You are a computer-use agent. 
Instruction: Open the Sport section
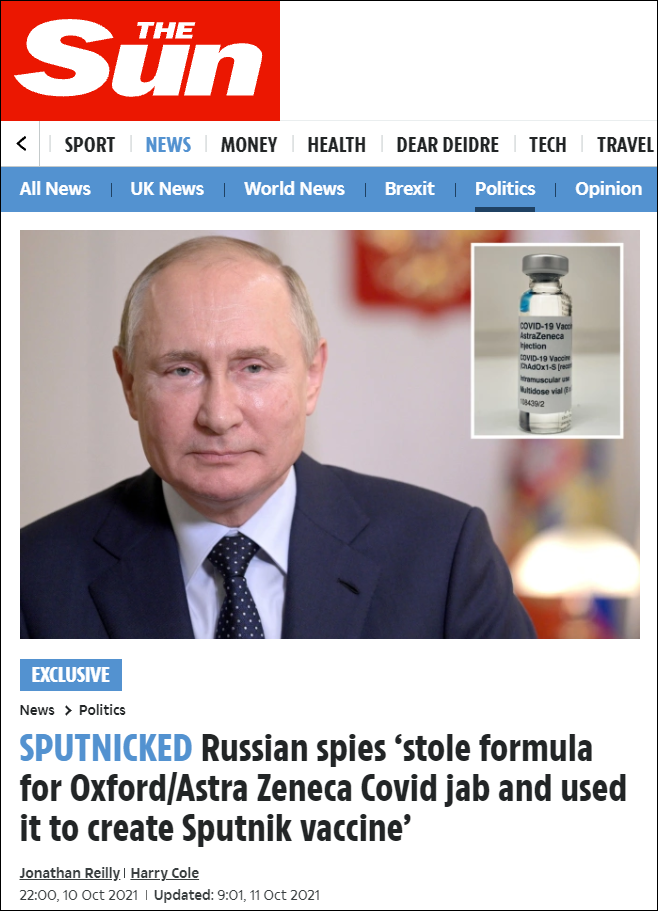click(89, 145)
